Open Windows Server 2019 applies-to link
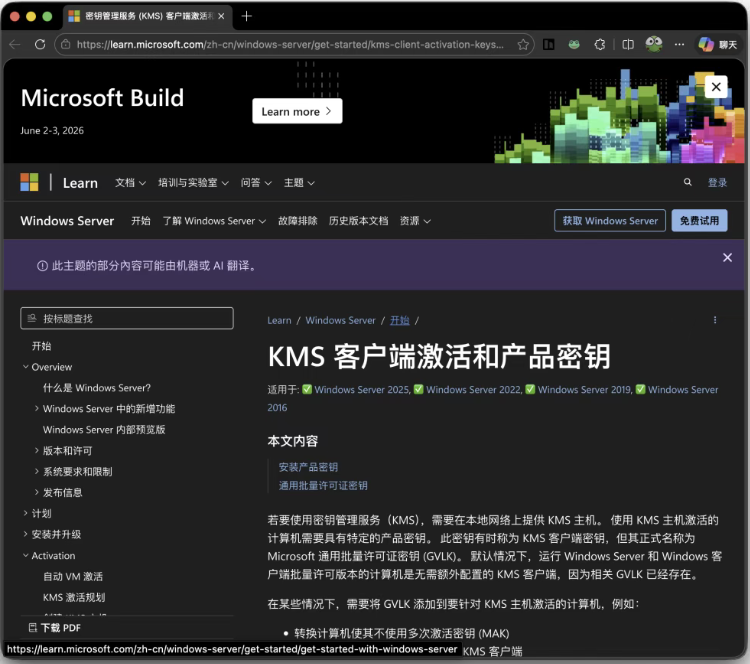Image resolution: width=750 pixels, height=664 pixels. pos(585,389)
